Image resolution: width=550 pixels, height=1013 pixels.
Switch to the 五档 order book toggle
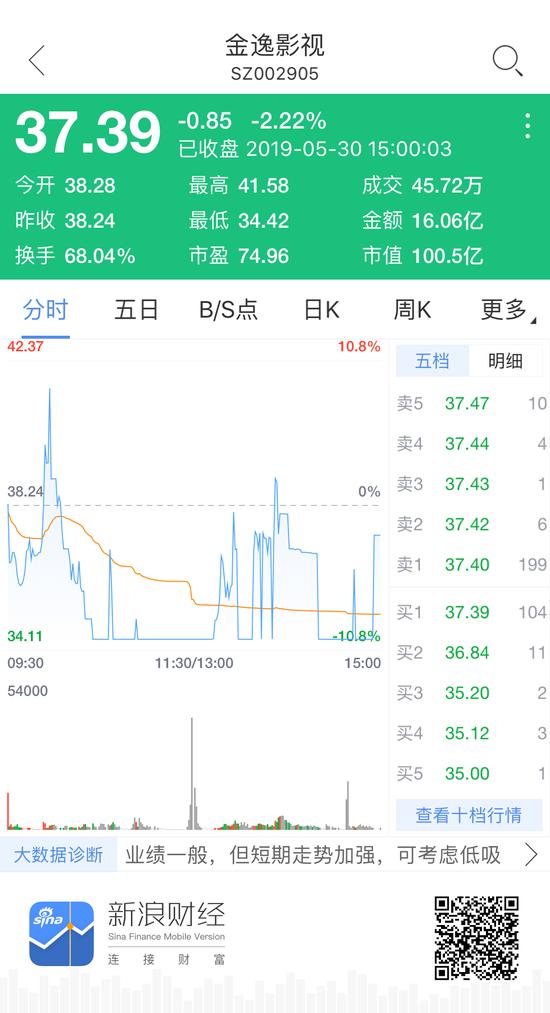point(432,360)
